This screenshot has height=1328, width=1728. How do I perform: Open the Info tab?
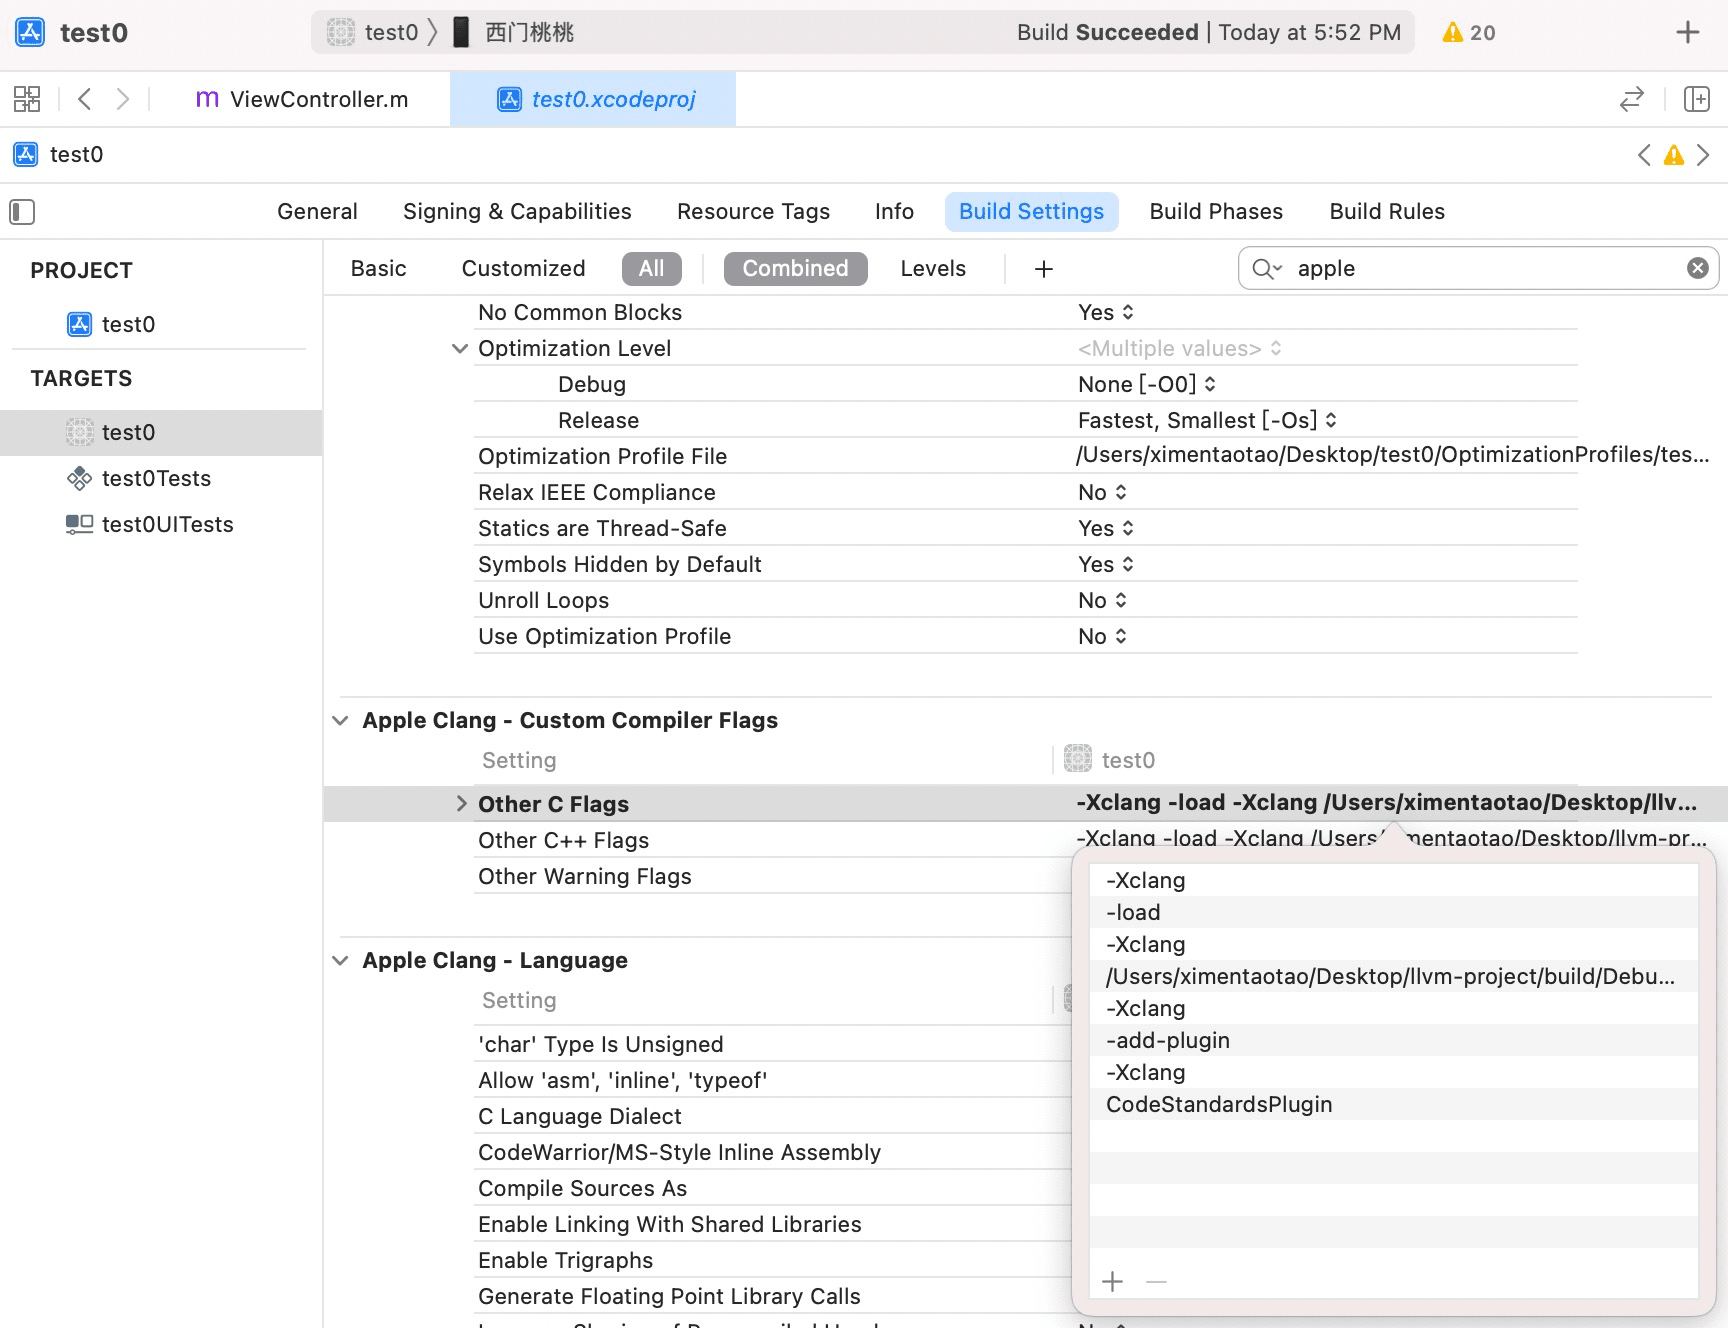point(894,212)
